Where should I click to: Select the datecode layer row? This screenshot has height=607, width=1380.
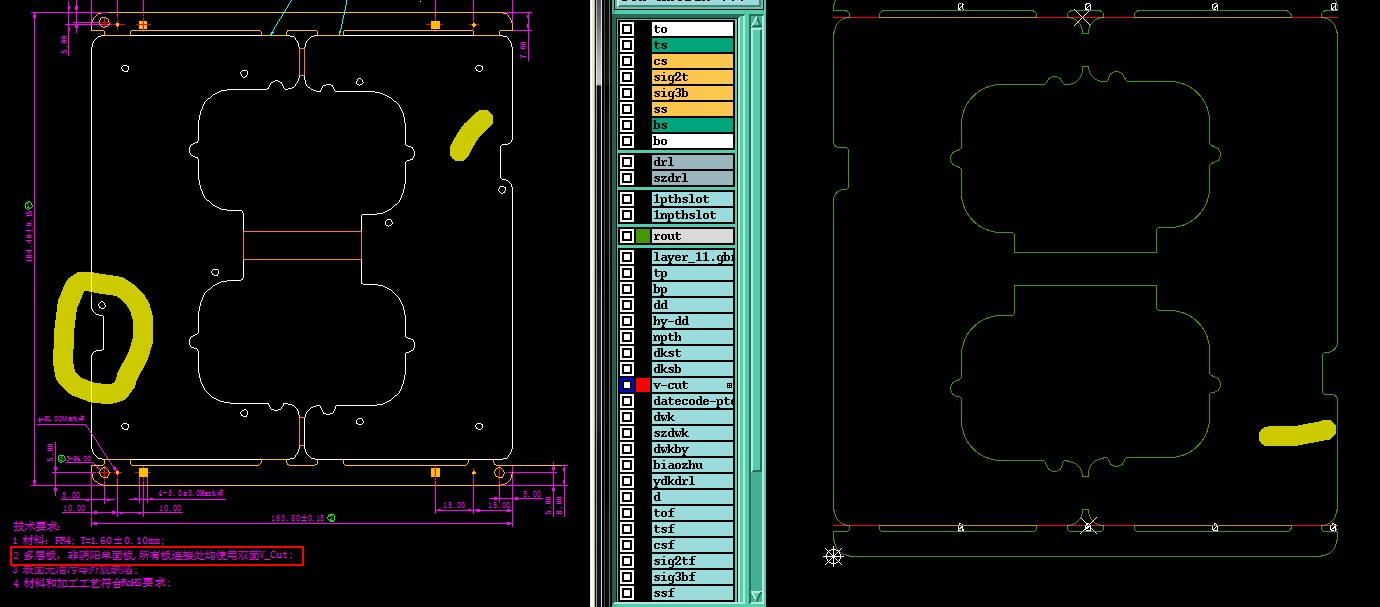[x=692, y=401]
